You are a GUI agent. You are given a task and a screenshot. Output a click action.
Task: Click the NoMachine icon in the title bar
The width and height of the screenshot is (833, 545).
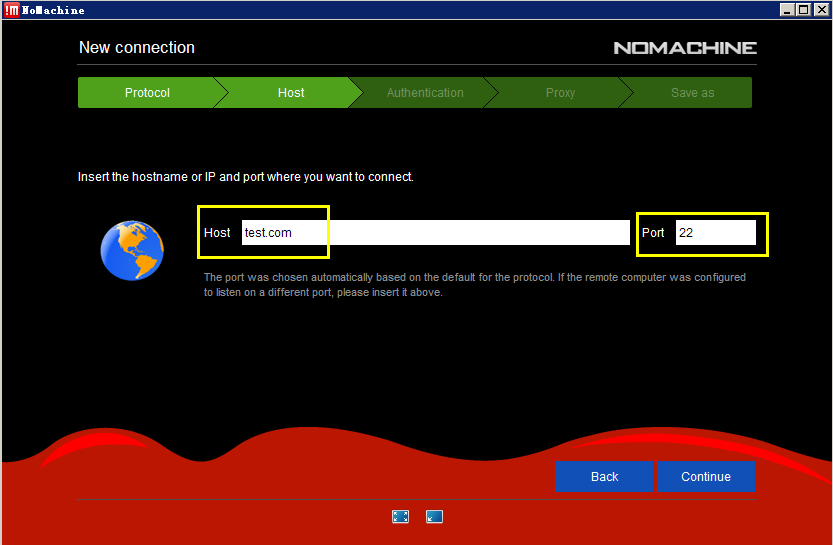click(x=12, y=10)
